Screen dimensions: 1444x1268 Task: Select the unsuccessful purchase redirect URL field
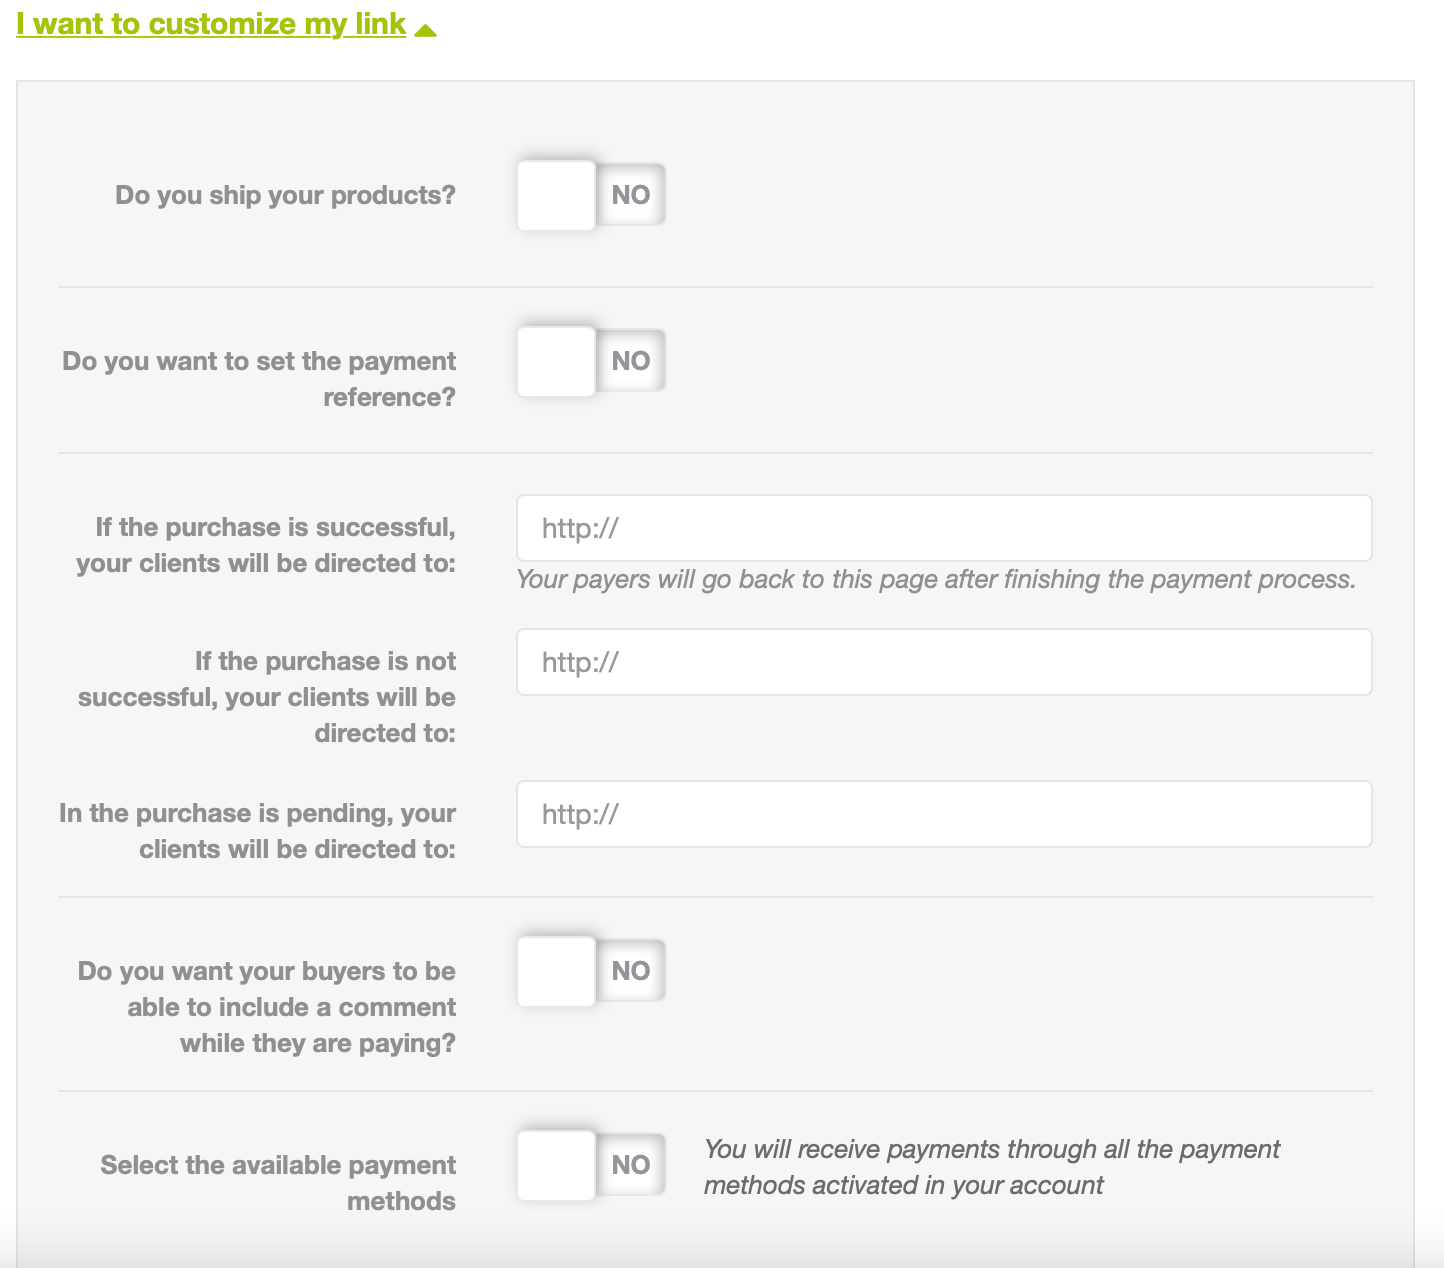tap(944, 662)
